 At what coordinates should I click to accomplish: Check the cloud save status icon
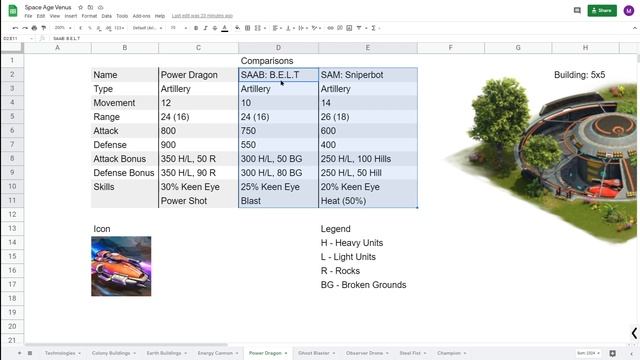click(x=100, y=7)
